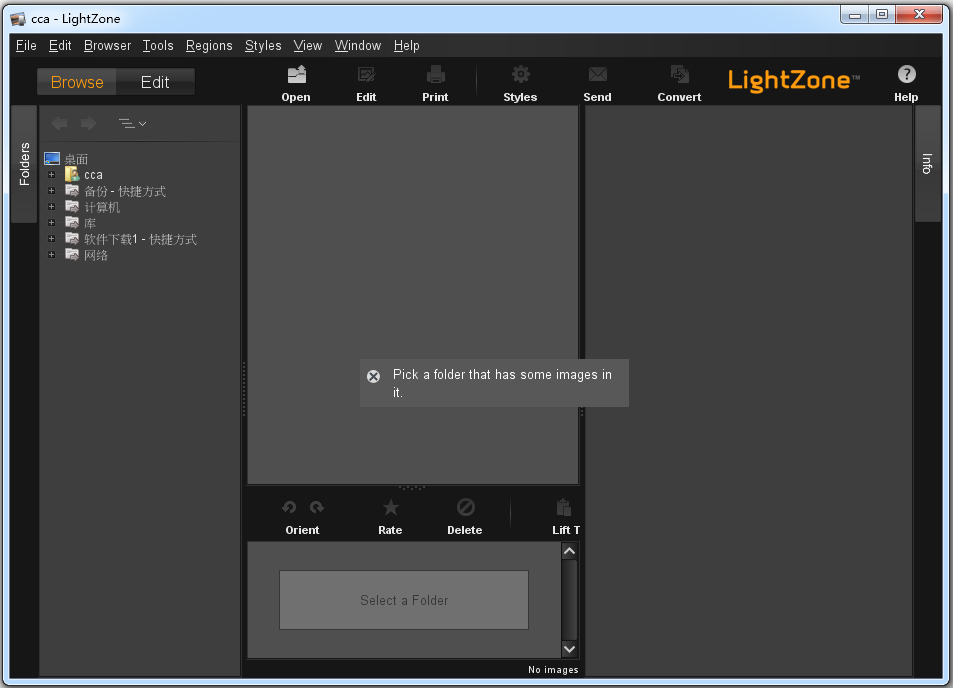Select the 桌面 desktop icon
Image resolution: width=953 pixels, height=688 pixels.
52,159
